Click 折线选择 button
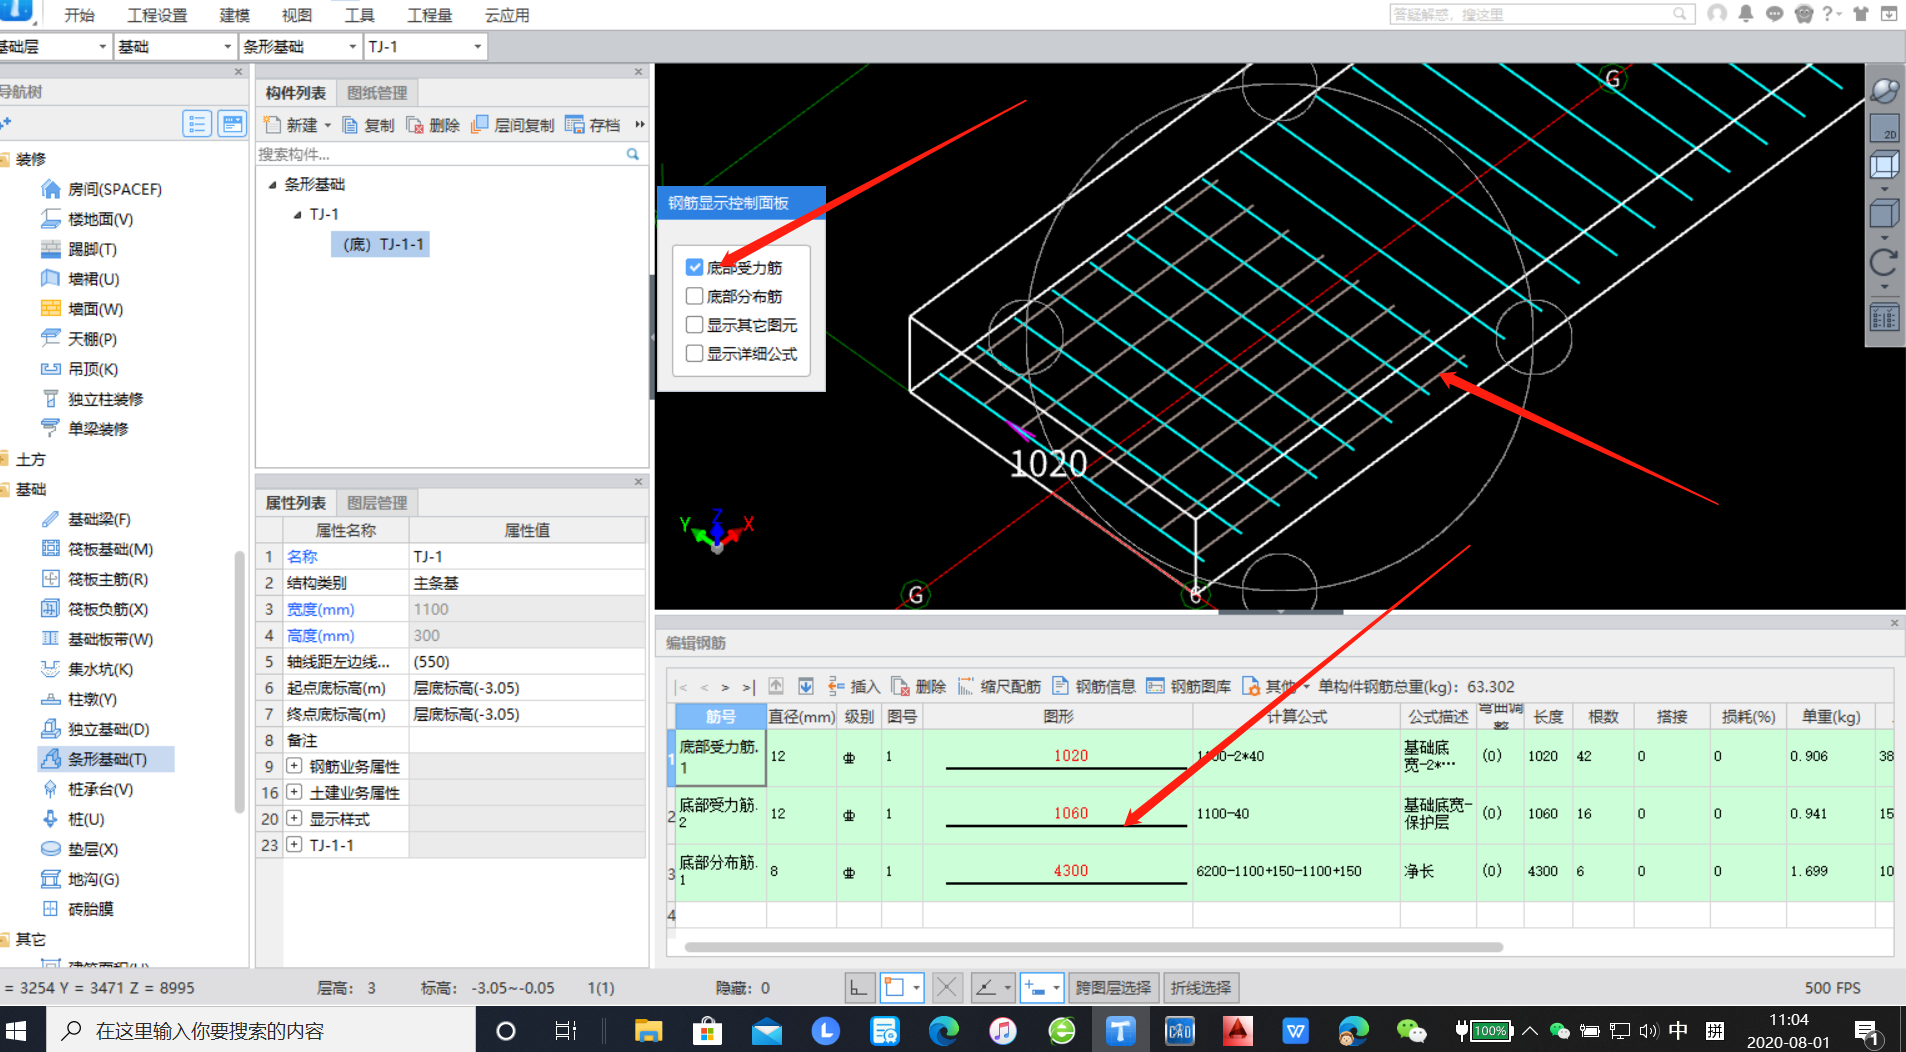This screenshot has width=1906, height=1052. click(x=1201, y=988)
